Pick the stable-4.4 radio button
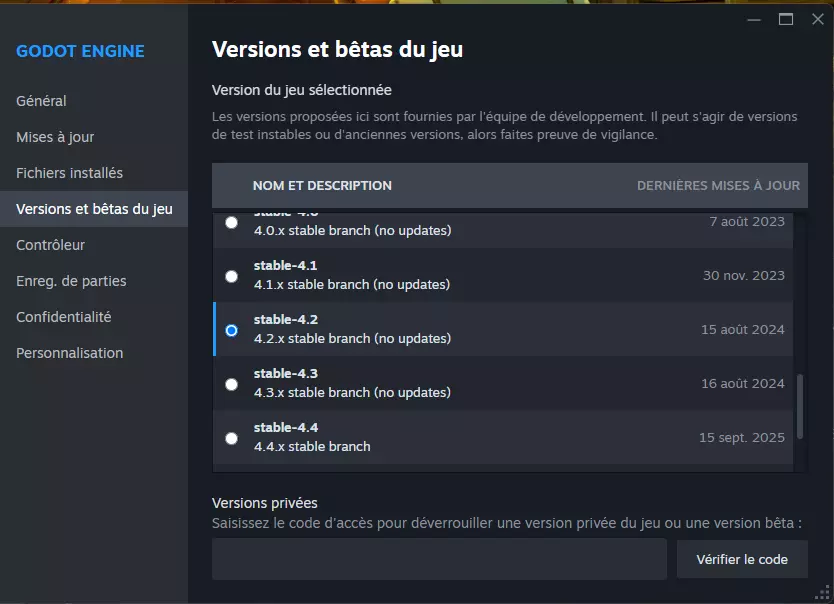834x604 pixels. (x=232, y=438)
